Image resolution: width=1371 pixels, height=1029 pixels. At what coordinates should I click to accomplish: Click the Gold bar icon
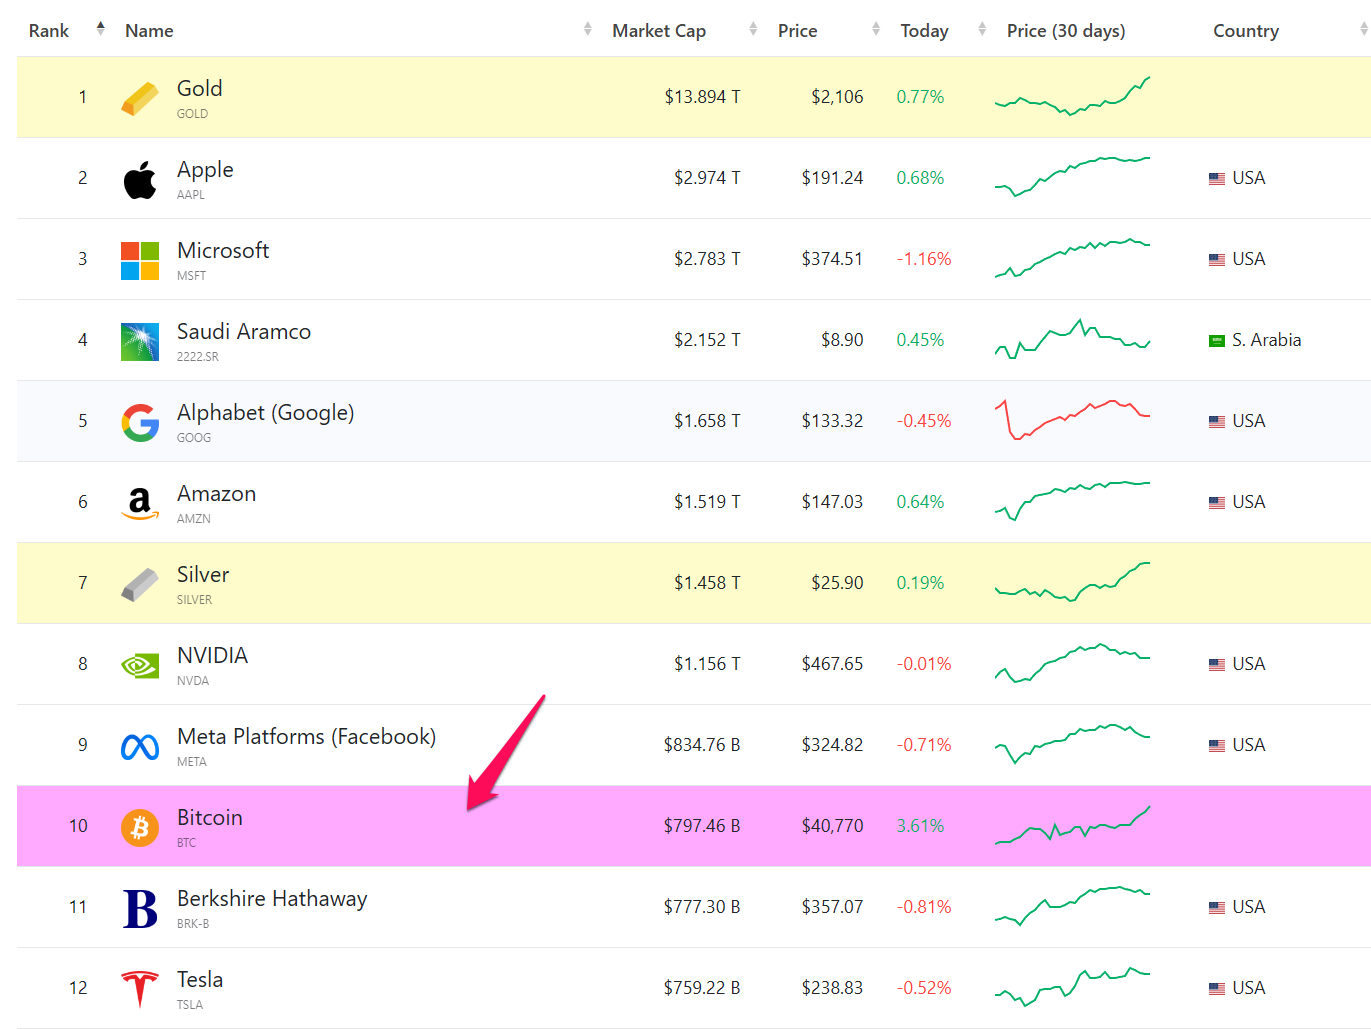click(140, 98)
